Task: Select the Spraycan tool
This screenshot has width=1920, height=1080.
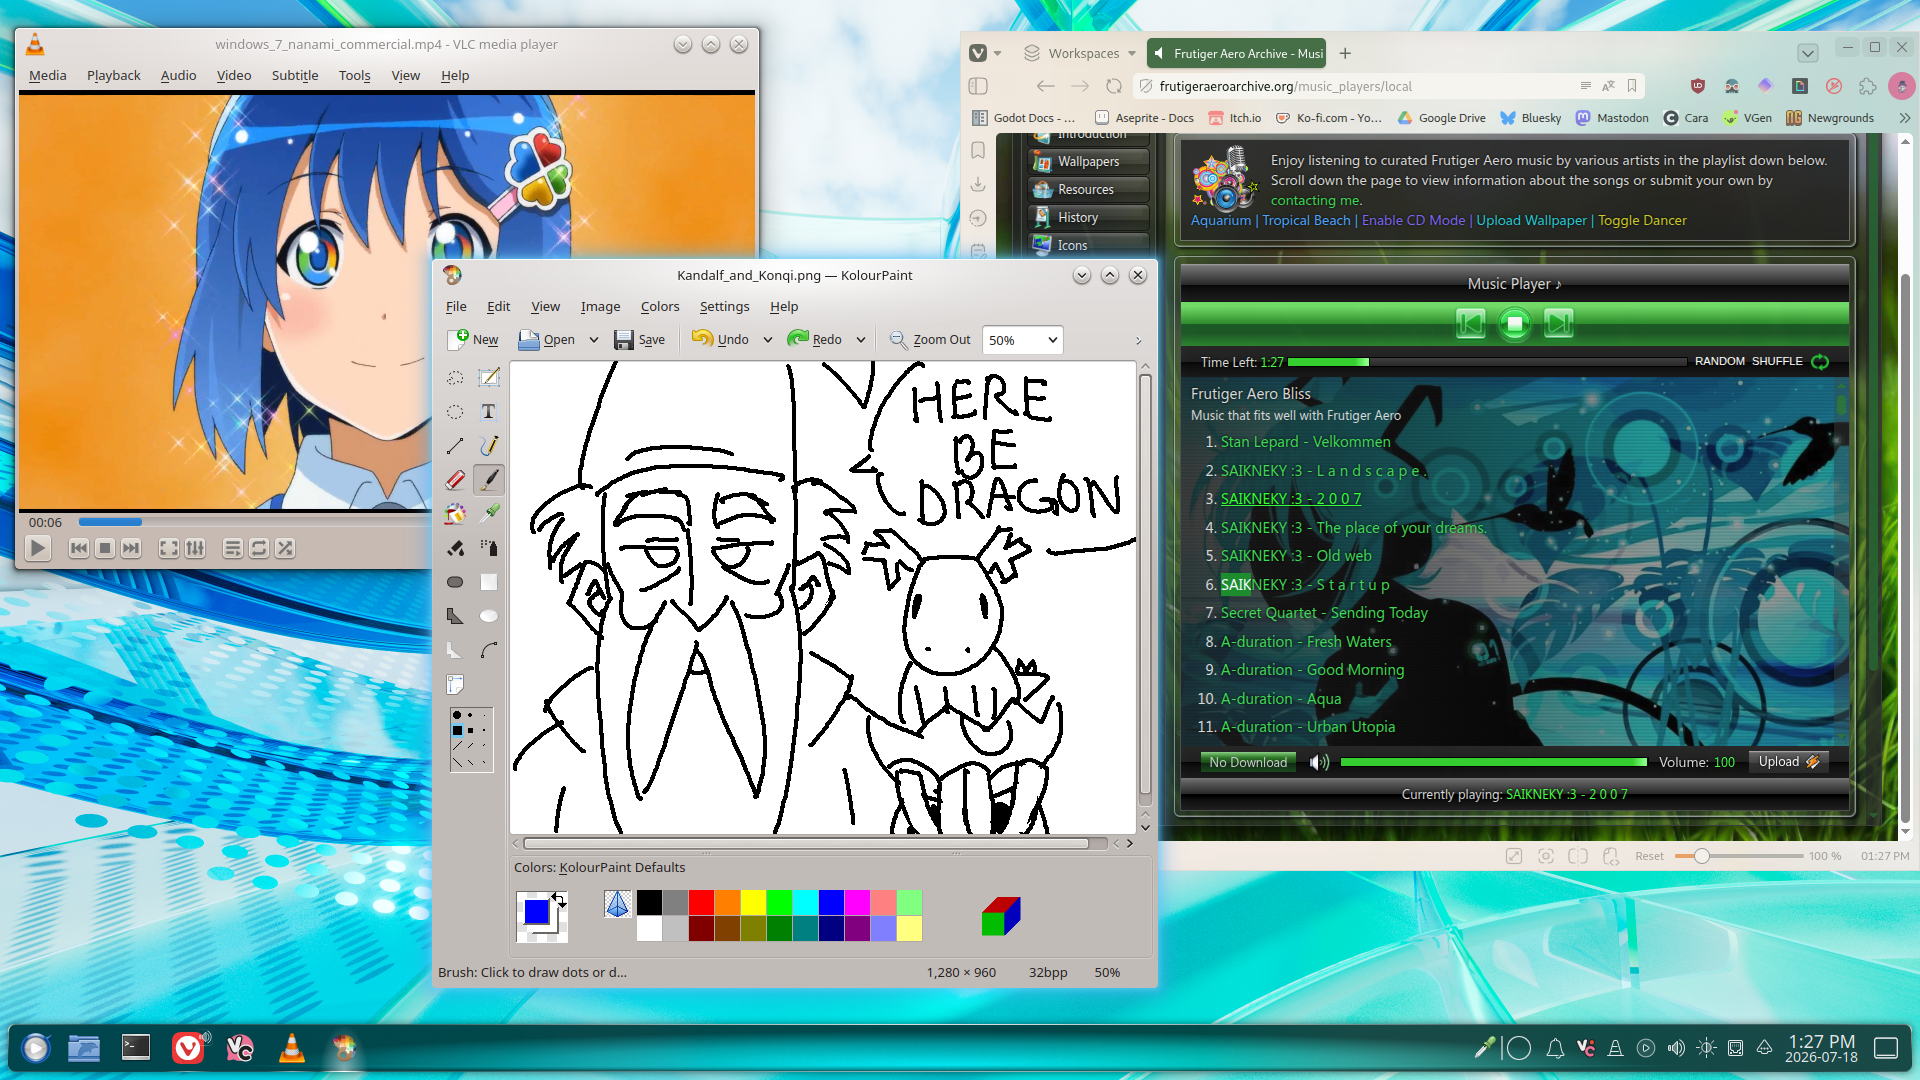Action: click(488, 548)
